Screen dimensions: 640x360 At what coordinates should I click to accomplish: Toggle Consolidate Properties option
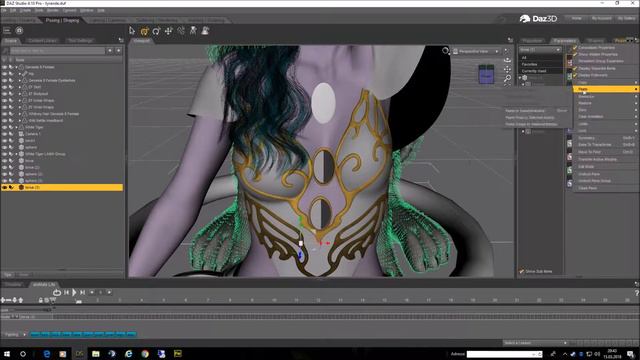point(596,47)
